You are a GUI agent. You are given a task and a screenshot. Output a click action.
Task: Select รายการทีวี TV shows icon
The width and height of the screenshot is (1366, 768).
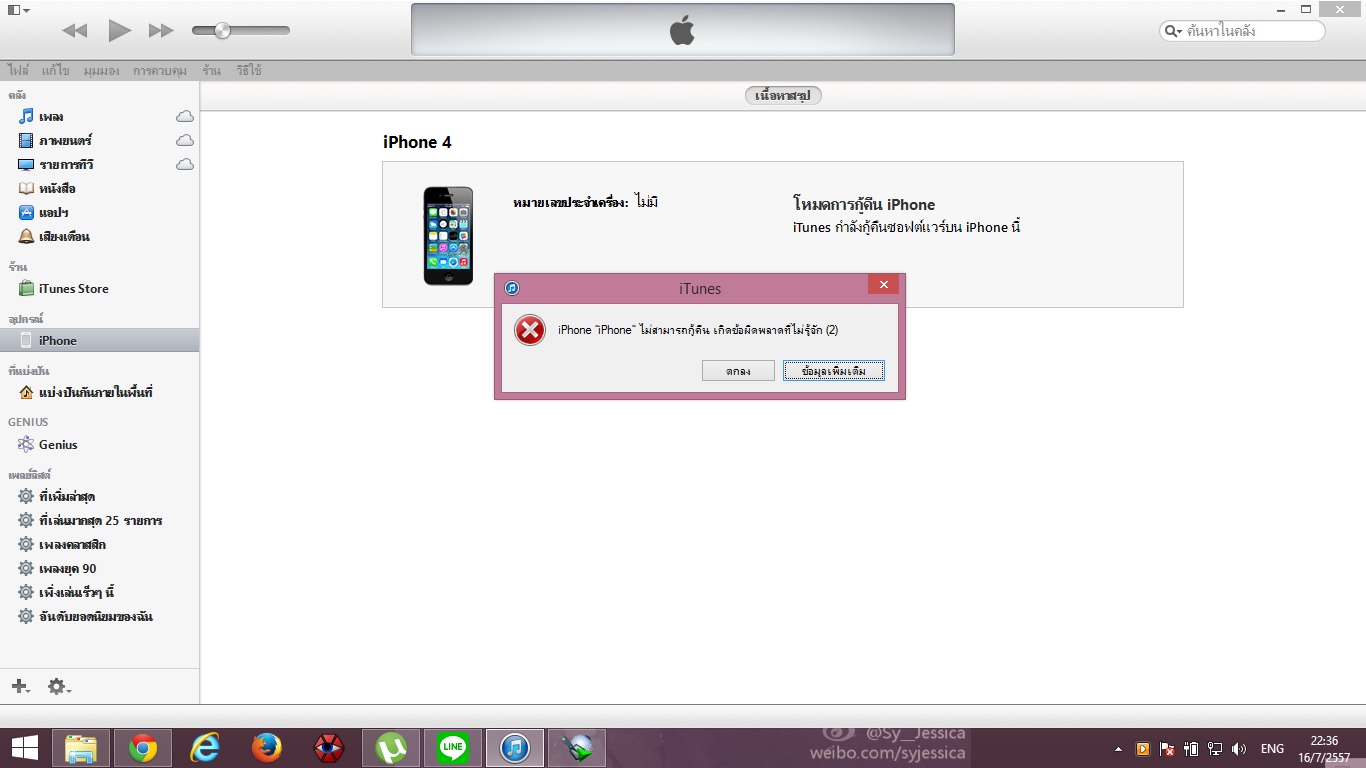point(27,165)
